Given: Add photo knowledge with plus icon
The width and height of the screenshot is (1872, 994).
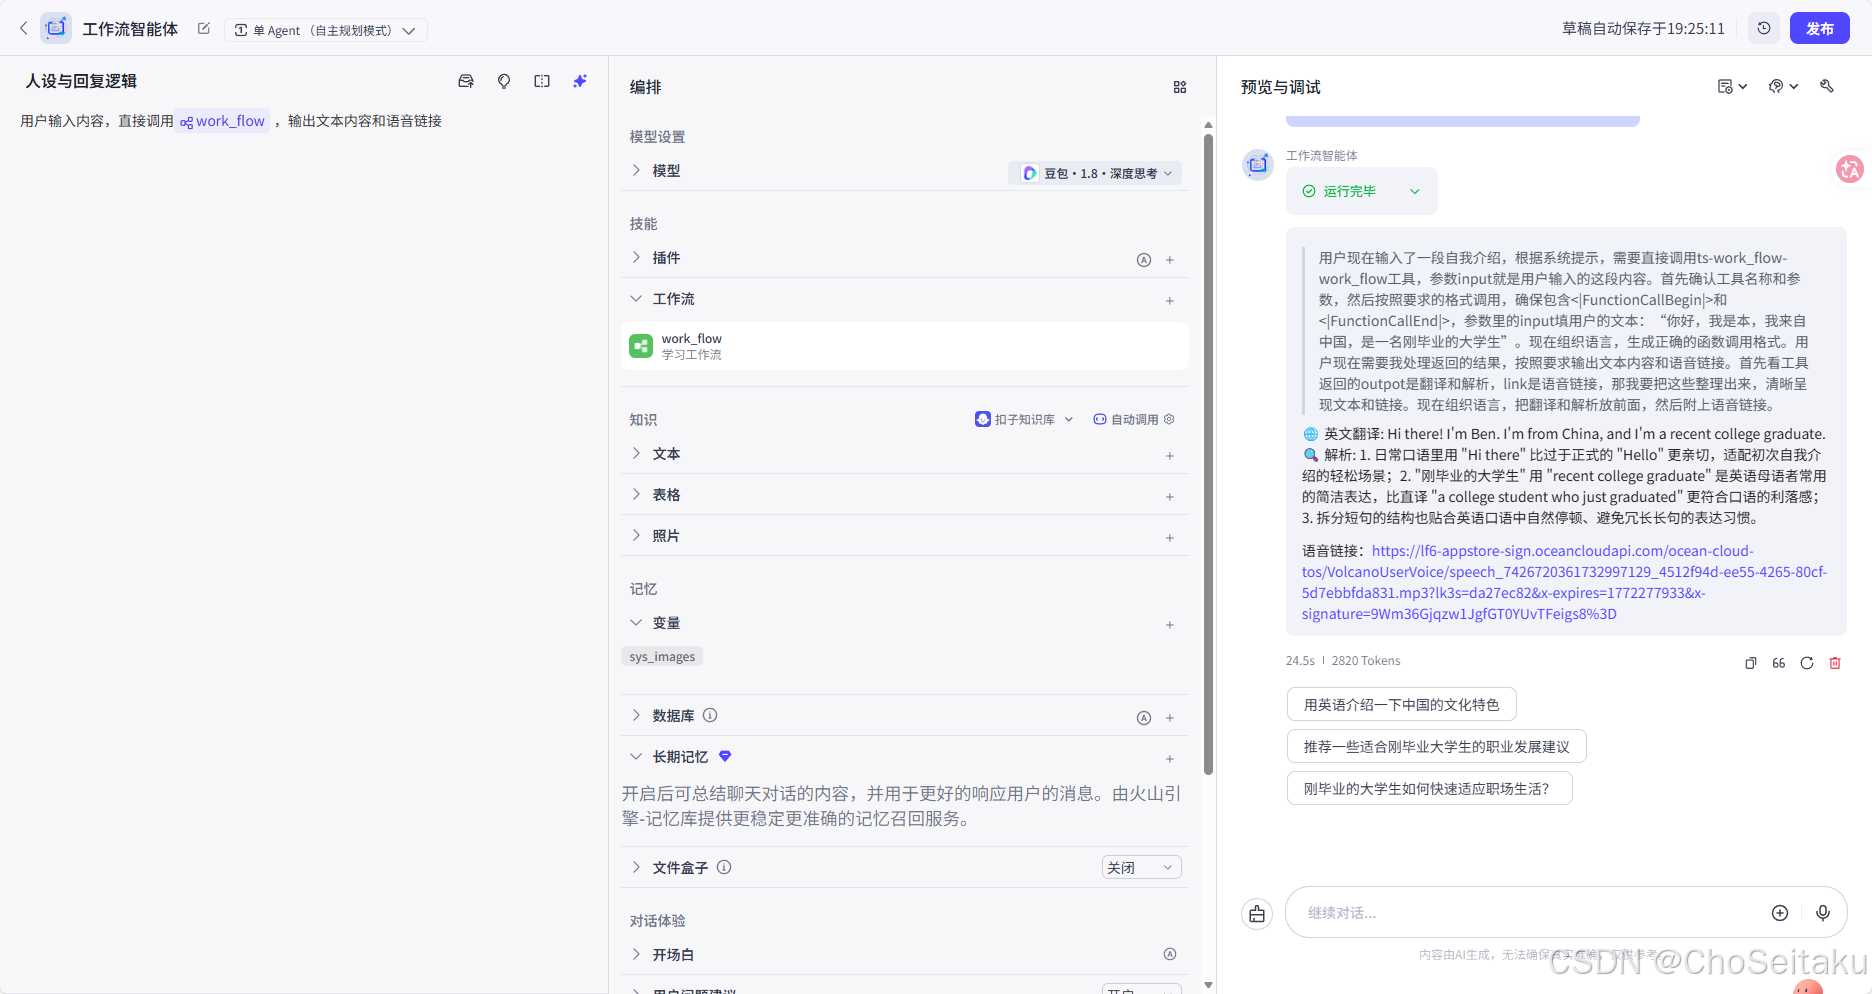Looking at the screenshot, I should pos(1170,538).
